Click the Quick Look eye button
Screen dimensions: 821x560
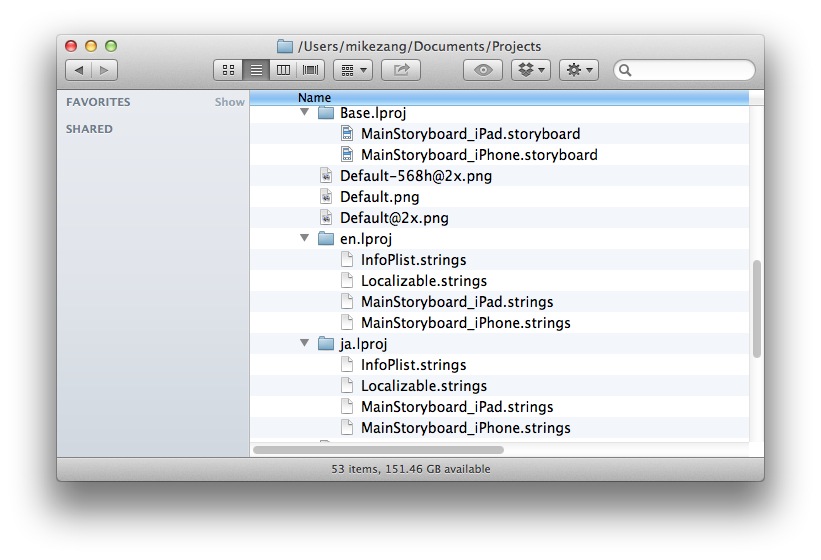pos(483,70)
